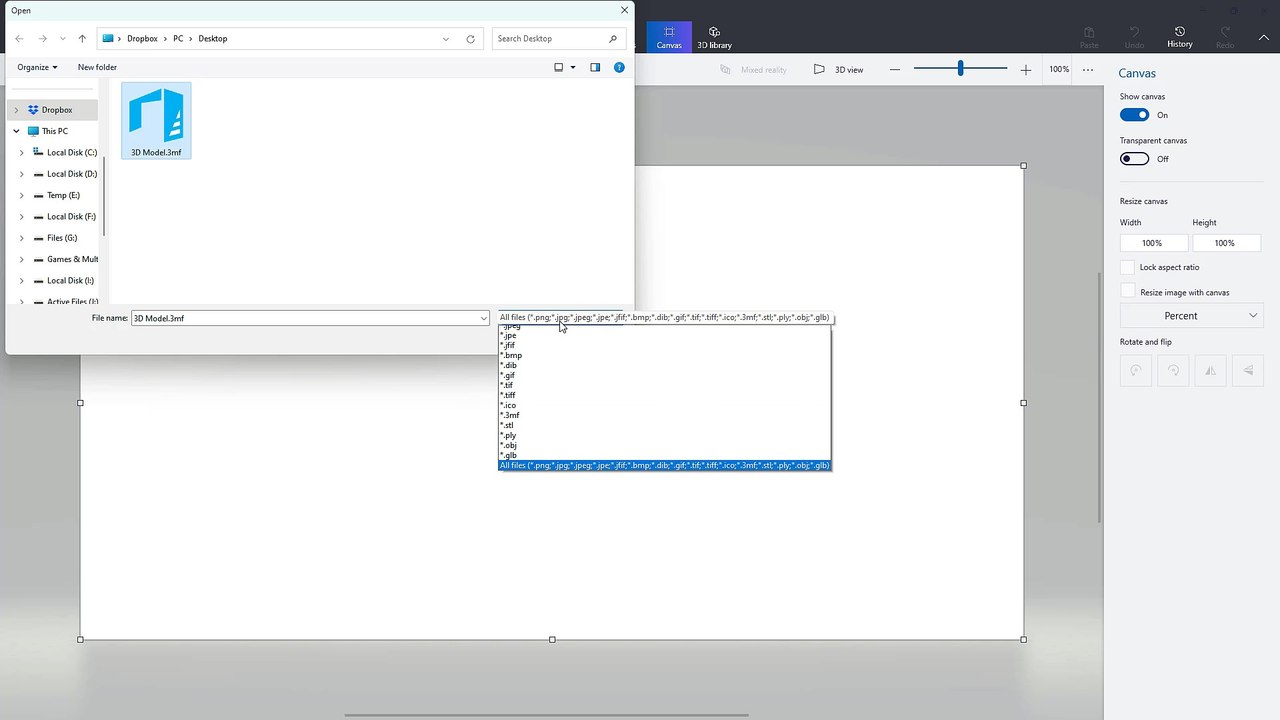Click the flip horizontal icon
The width and height of the screenshot is (1280, 720).
(1211, 370)
